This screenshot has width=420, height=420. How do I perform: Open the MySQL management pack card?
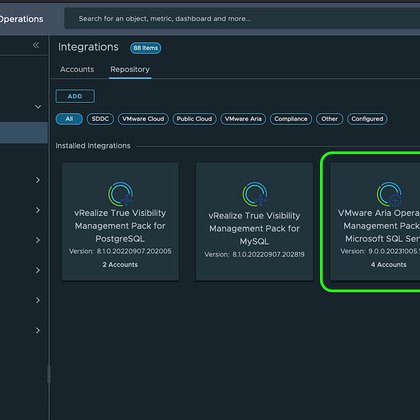tap(254, 221)
